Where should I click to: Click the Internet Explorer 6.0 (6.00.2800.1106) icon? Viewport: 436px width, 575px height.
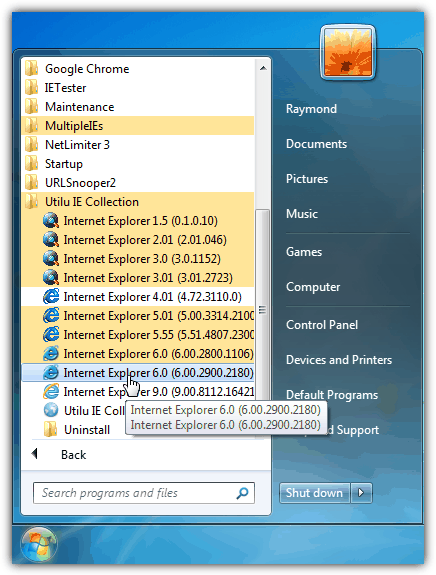(51, 354)
